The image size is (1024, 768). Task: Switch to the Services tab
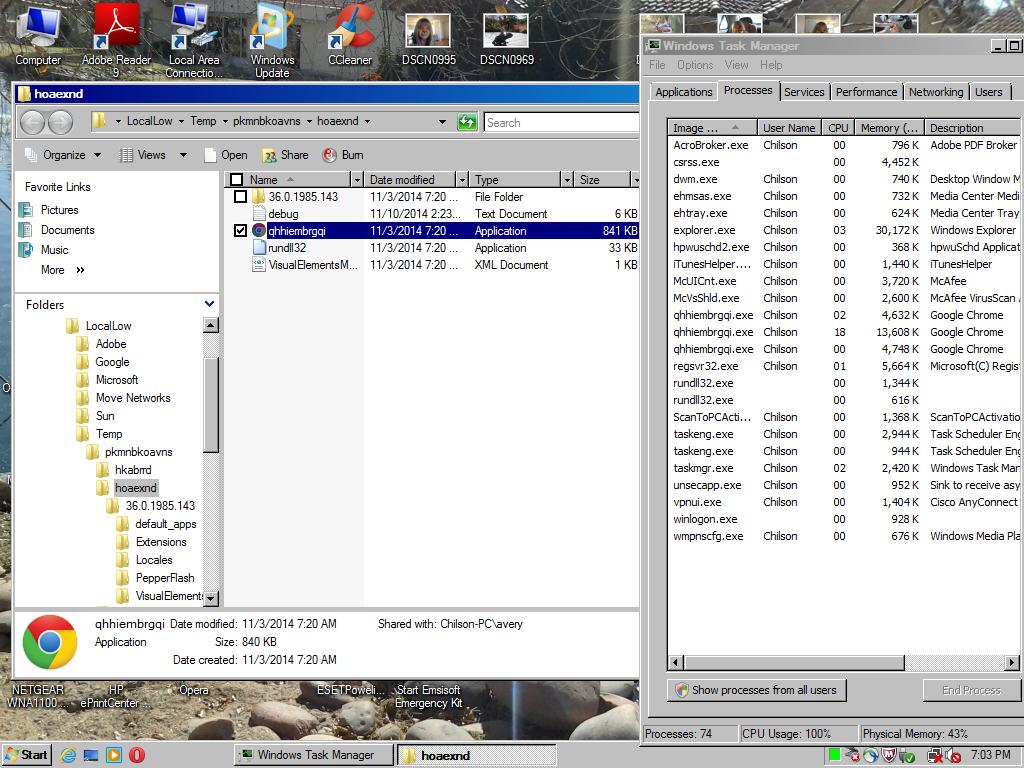tap(804, 92)
